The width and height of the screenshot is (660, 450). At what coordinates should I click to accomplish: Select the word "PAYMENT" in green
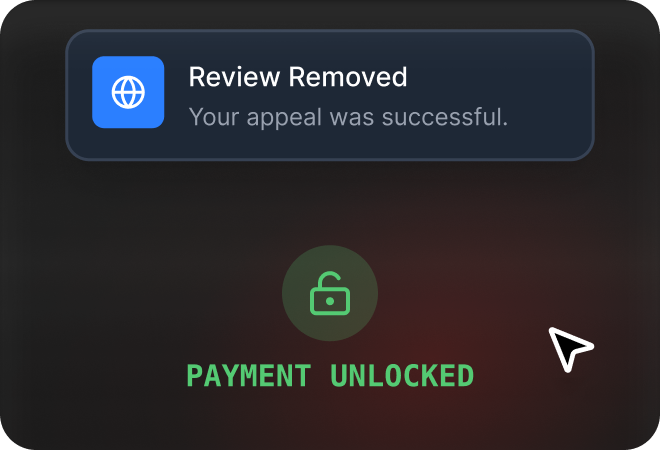tap(249, 375)
